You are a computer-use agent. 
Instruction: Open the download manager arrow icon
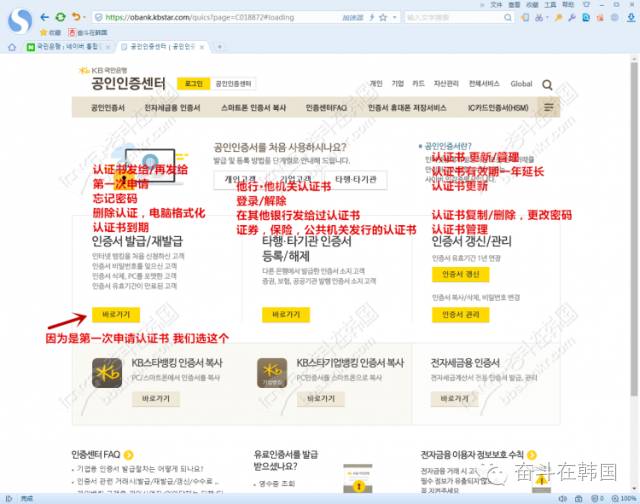[x=631, y=18]
